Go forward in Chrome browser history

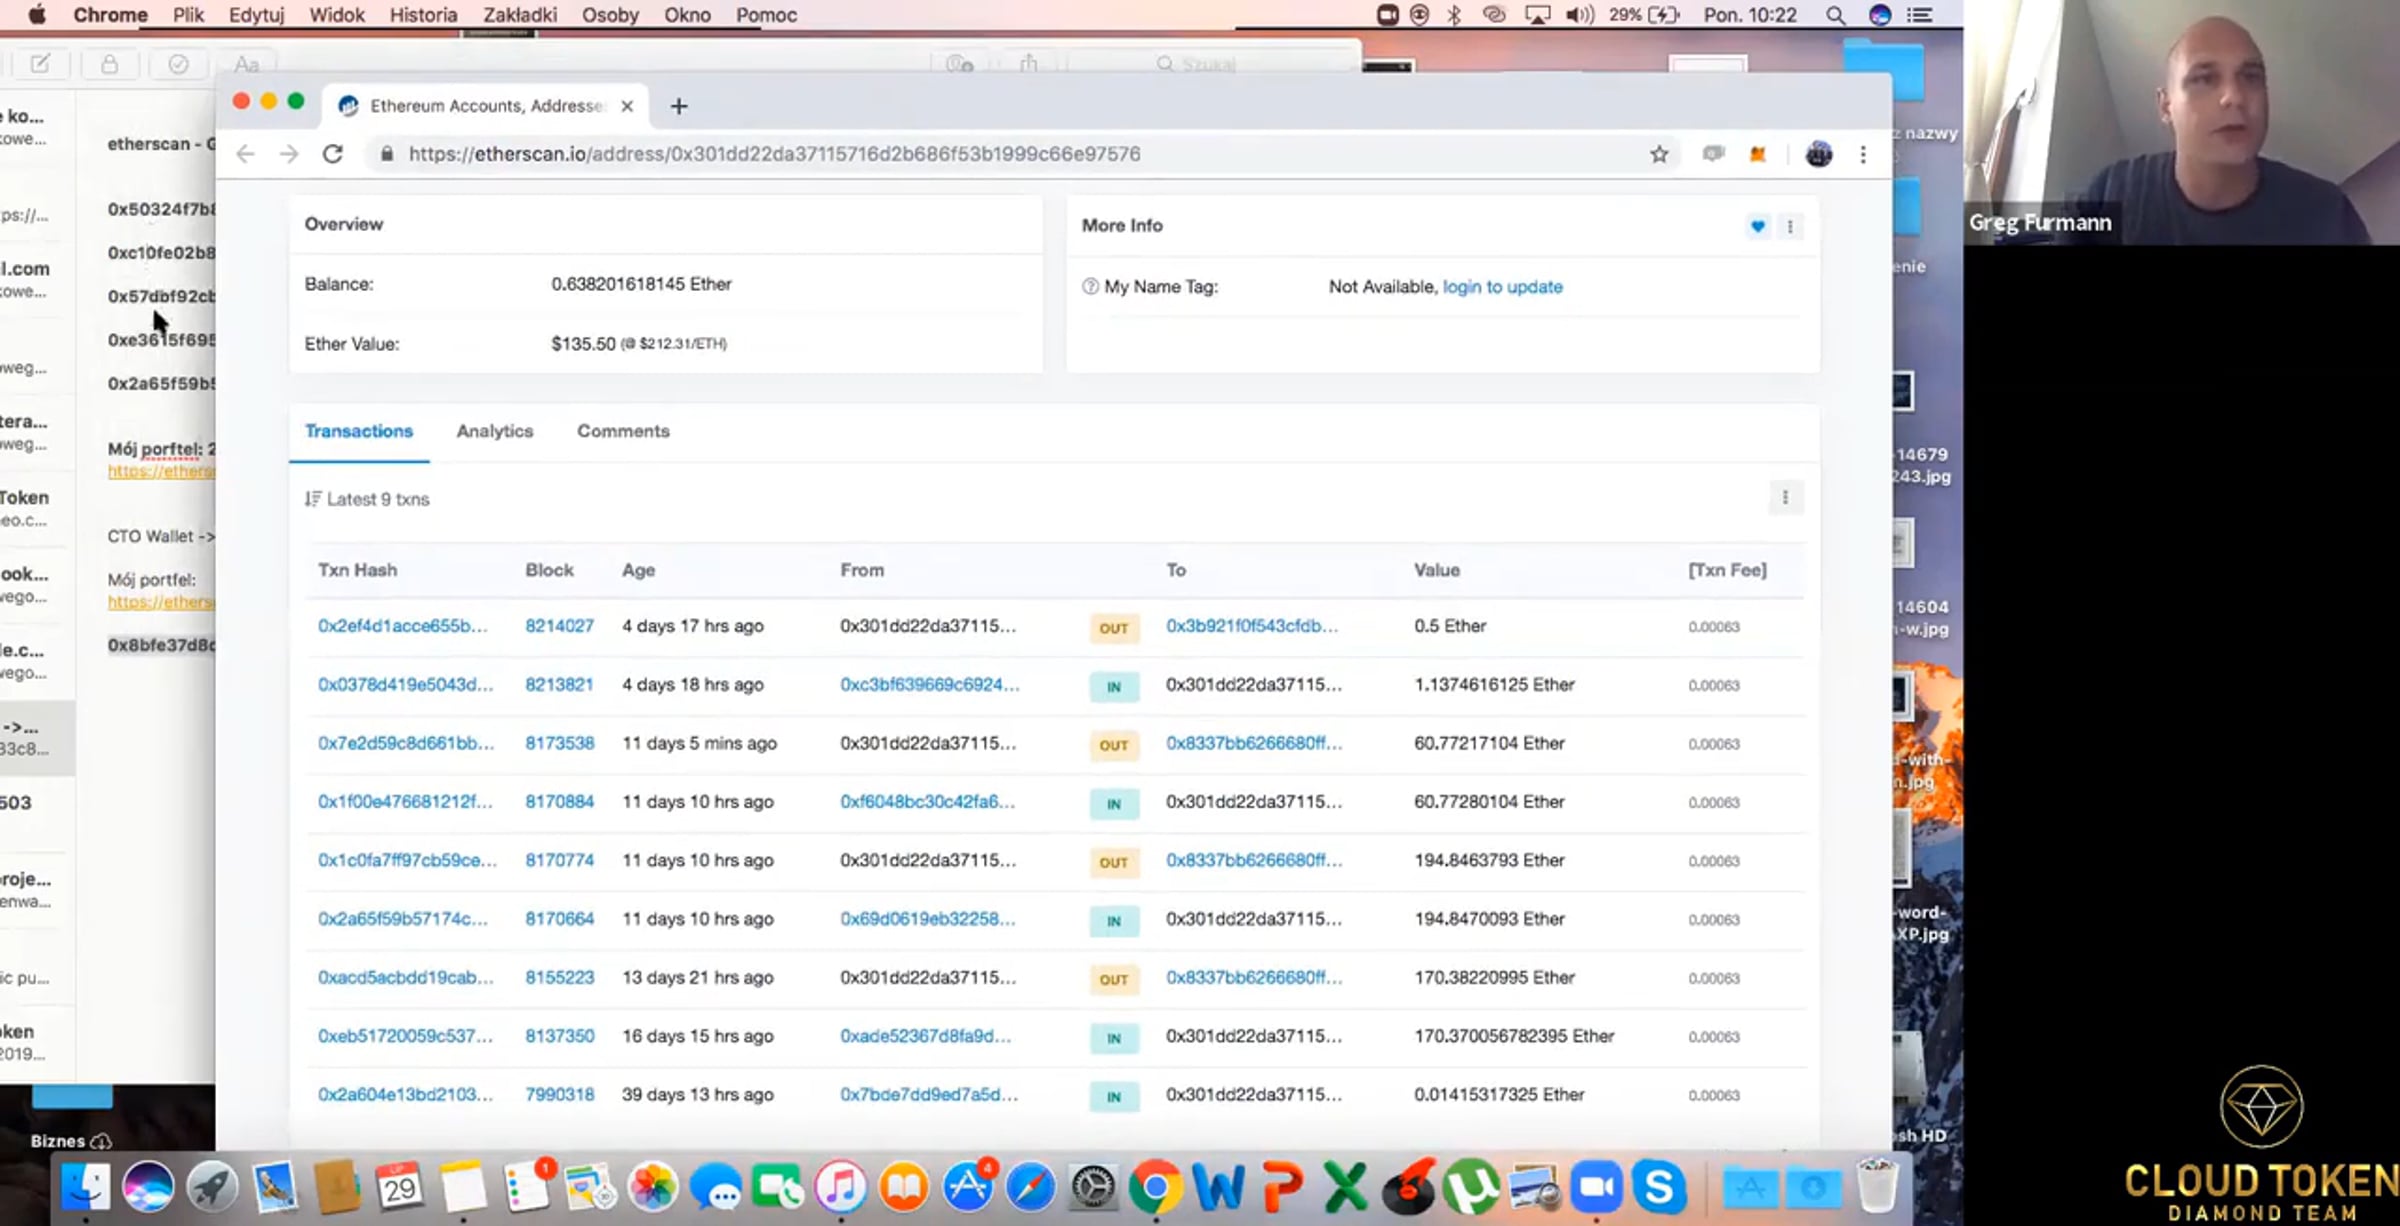(289, 154)
